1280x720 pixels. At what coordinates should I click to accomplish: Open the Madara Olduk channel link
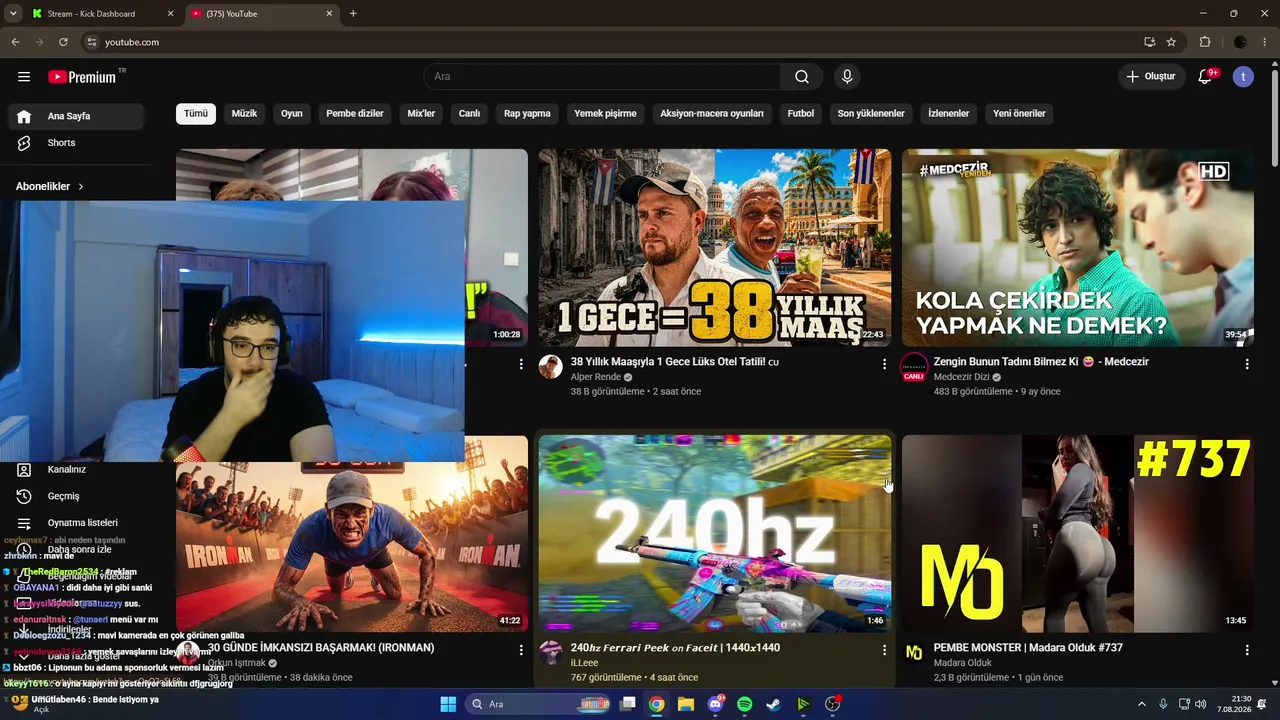click(963, 663)
